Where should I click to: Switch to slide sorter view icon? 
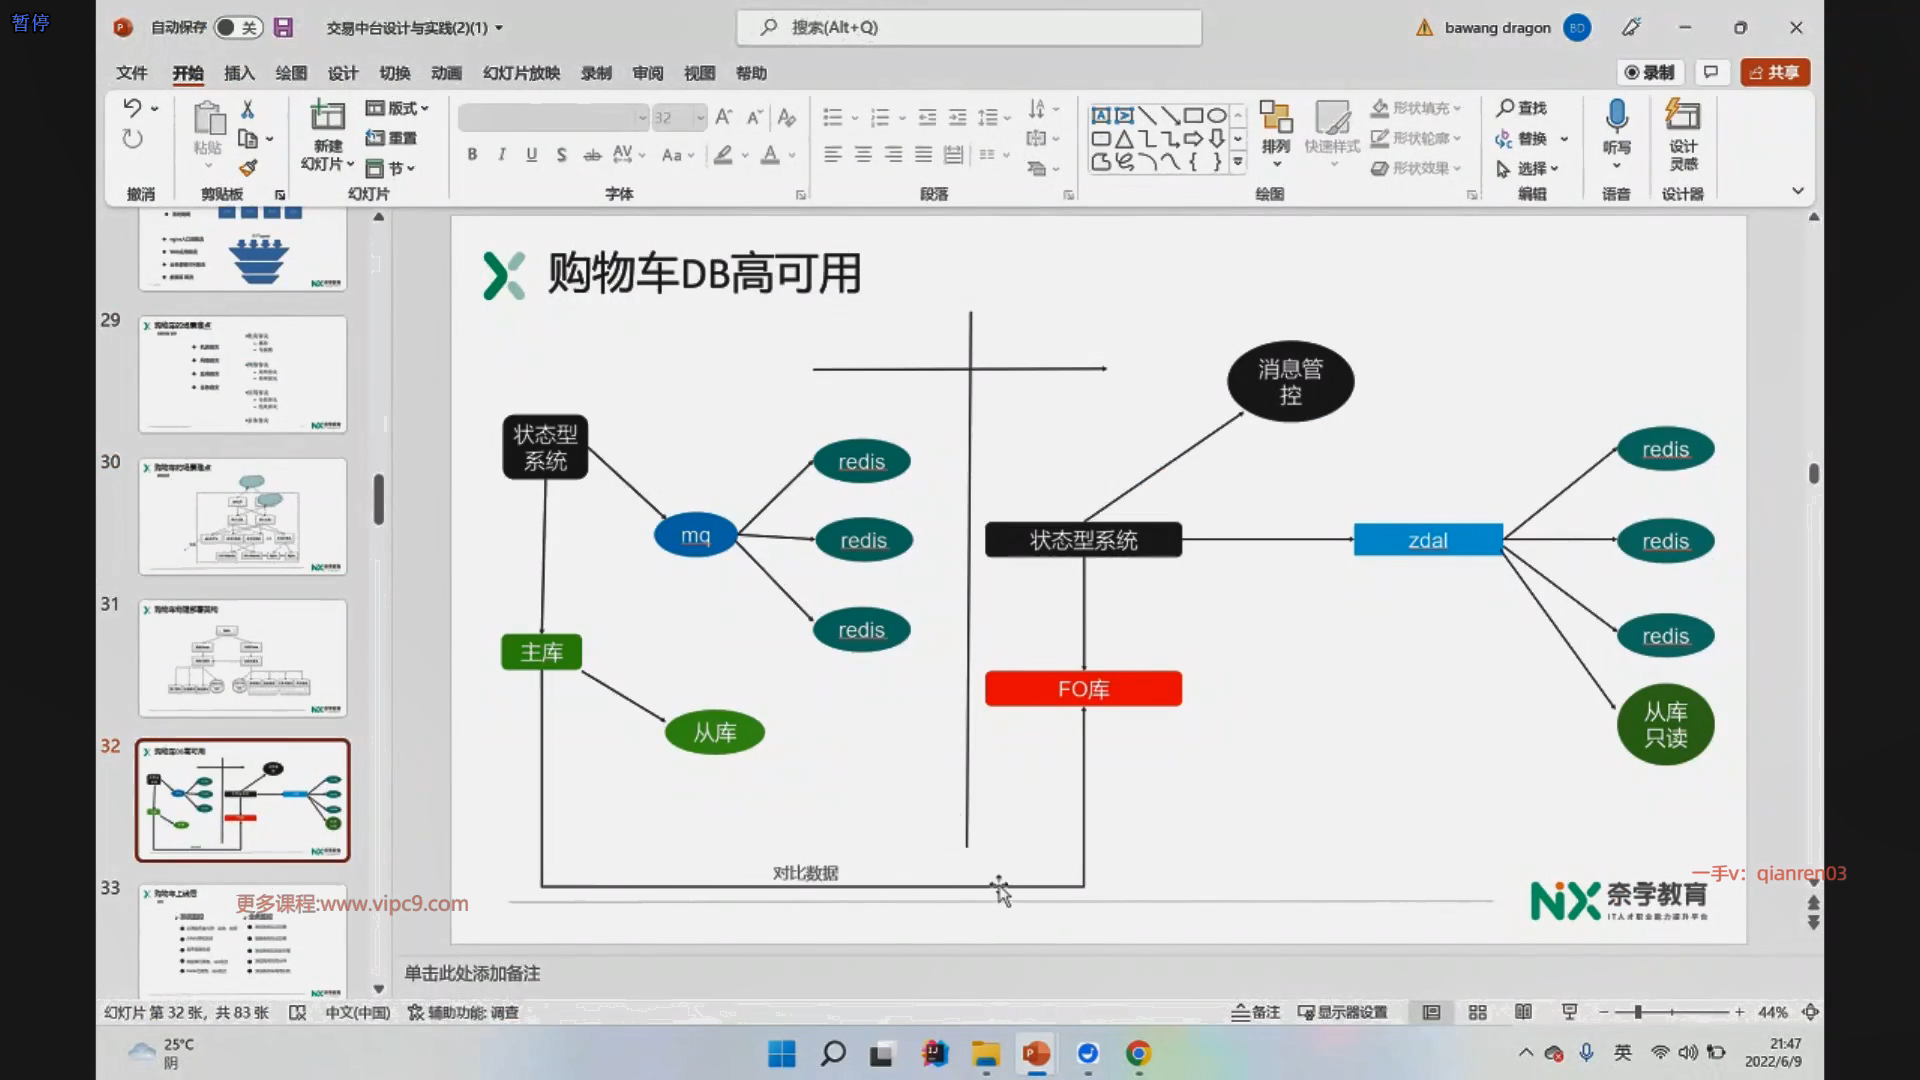[x=1477, y=1012]
